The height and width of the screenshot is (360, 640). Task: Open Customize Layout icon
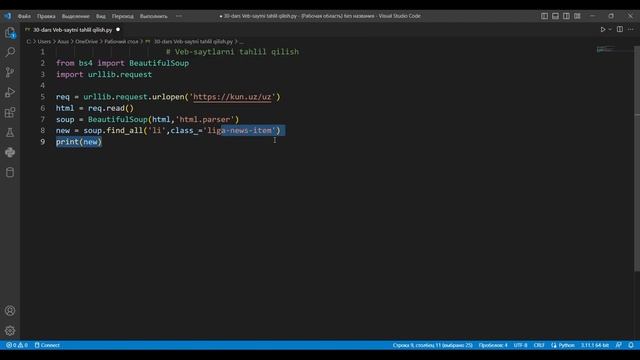click(x=577, y=16)
